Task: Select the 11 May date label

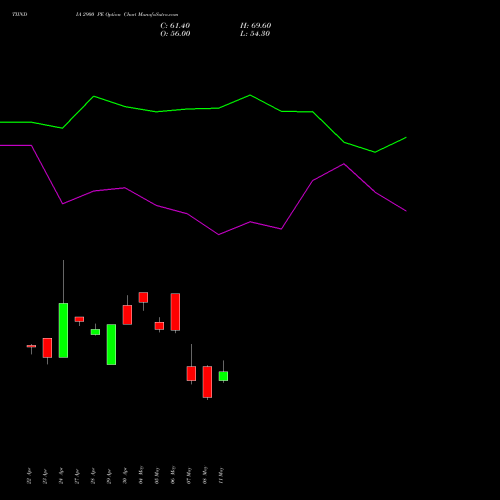Action: click(221, 475)
